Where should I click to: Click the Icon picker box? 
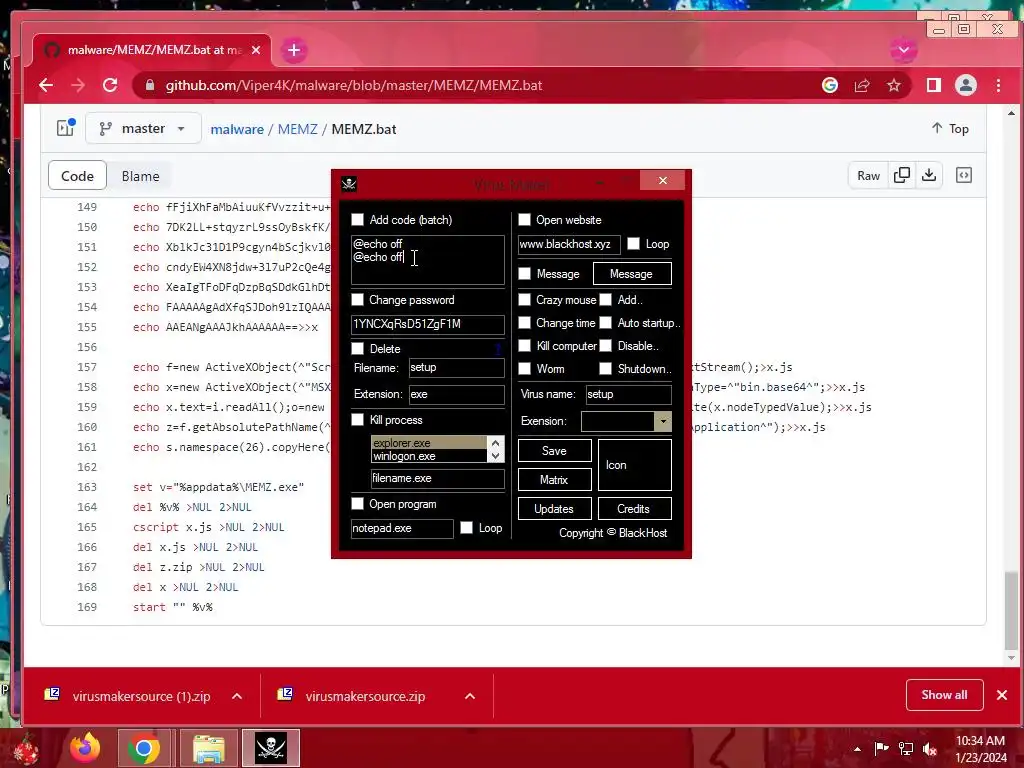[634, 465]
